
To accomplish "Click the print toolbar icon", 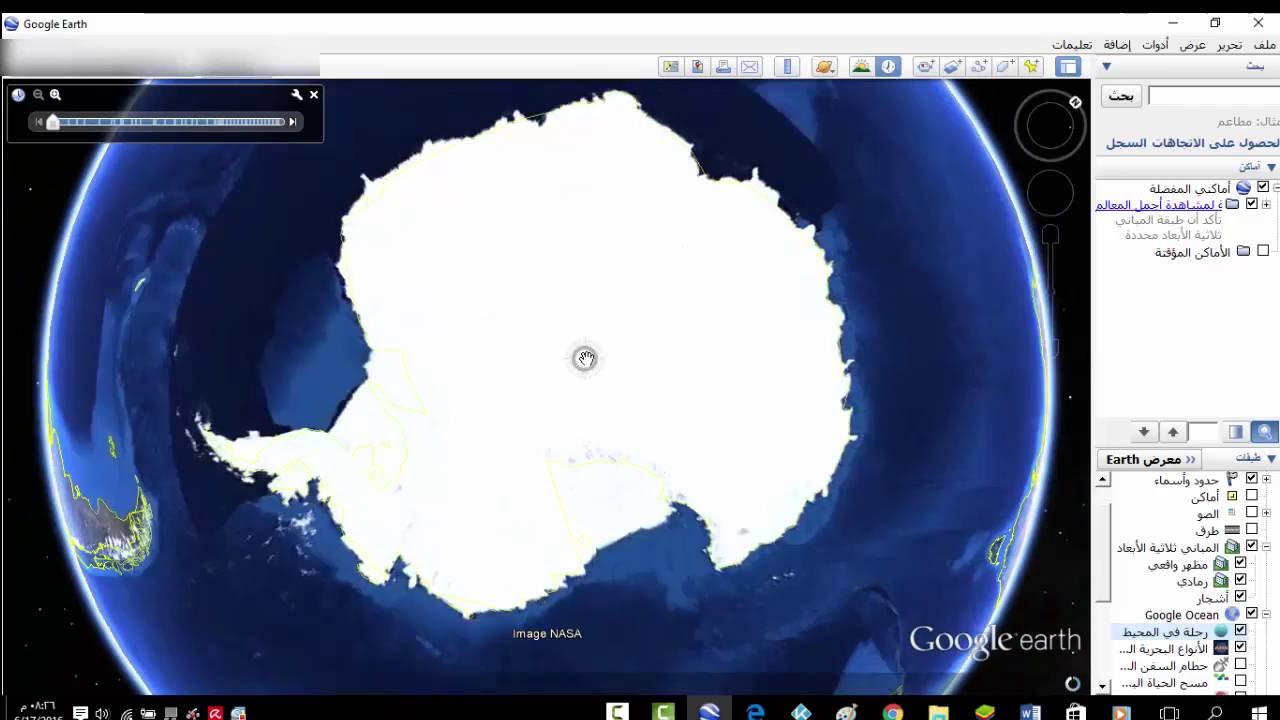I will (x=723, y=67).
